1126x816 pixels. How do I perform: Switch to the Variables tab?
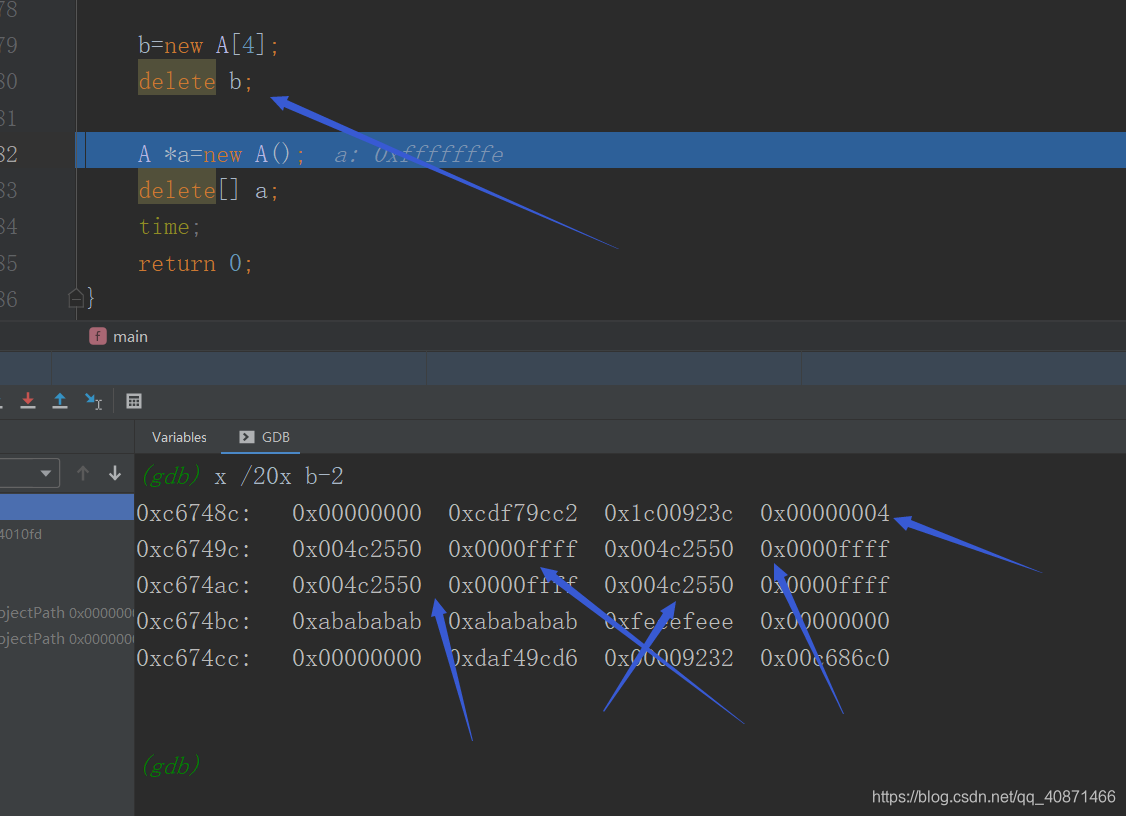pos(179,437)
